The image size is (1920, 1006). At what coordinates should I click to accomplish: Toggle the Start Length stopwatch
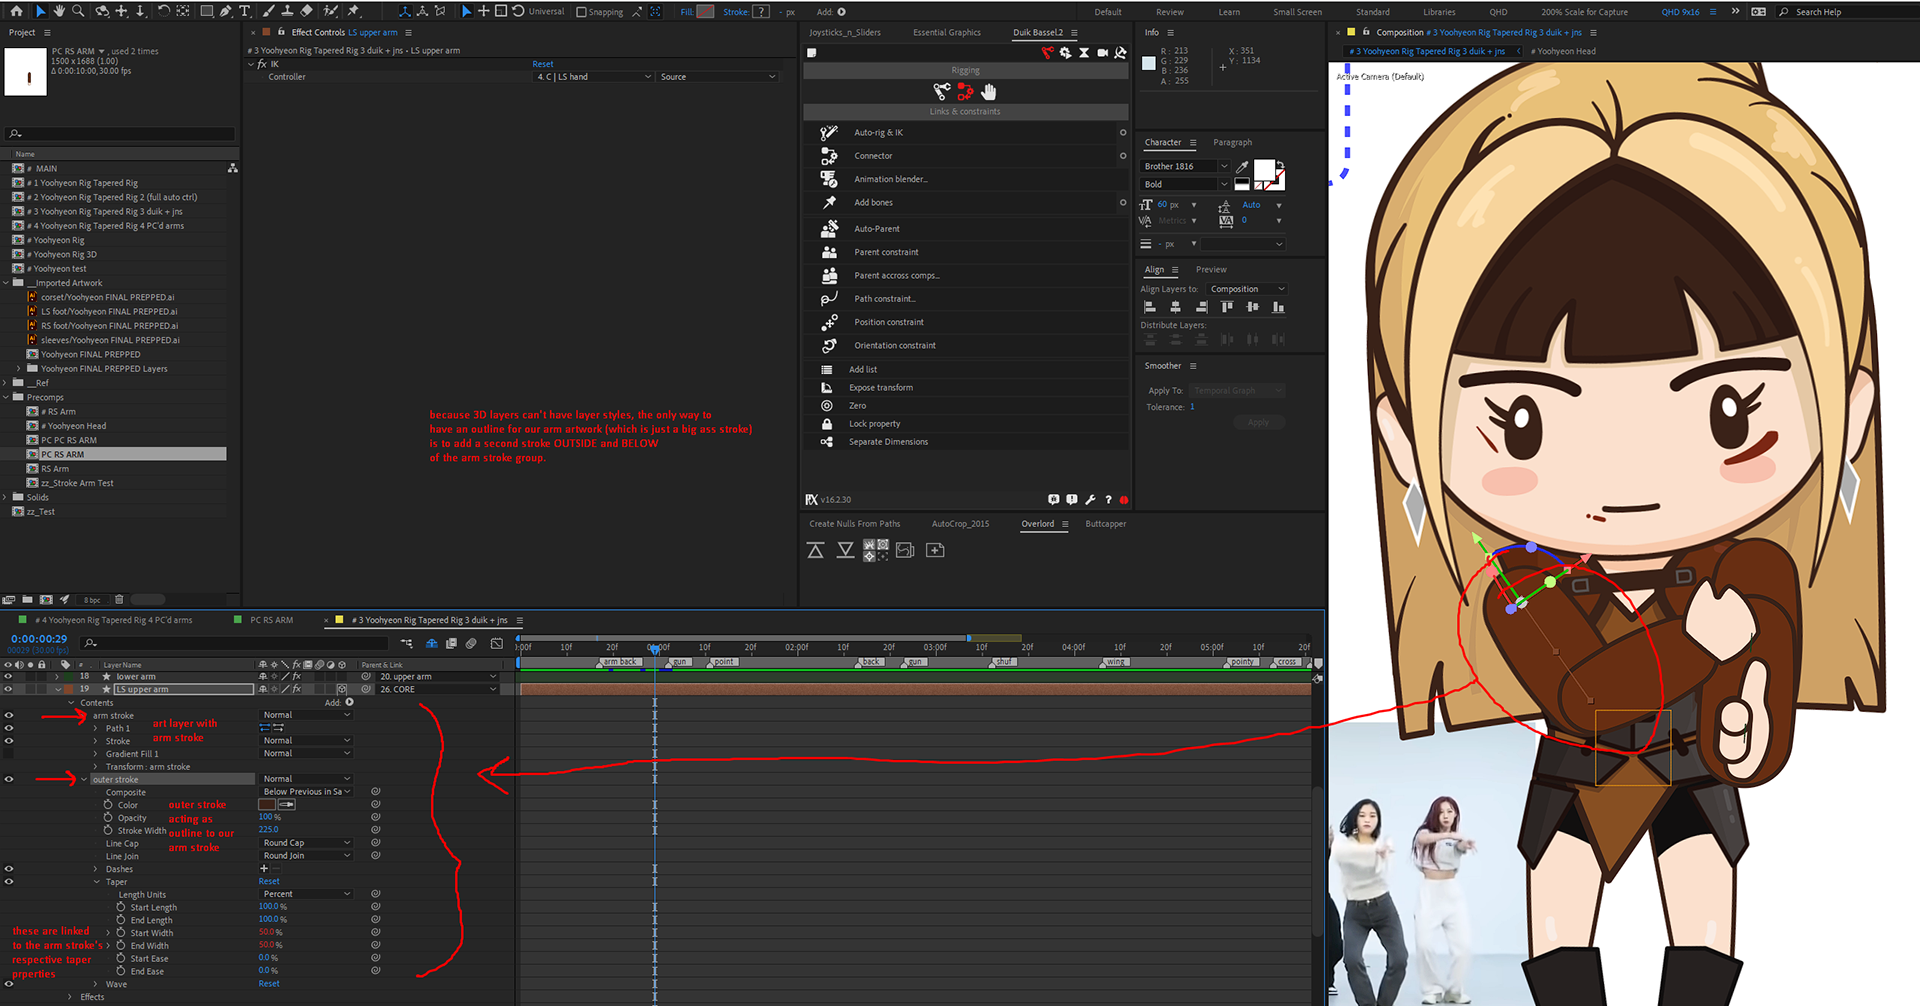click(x=121, y=907)
